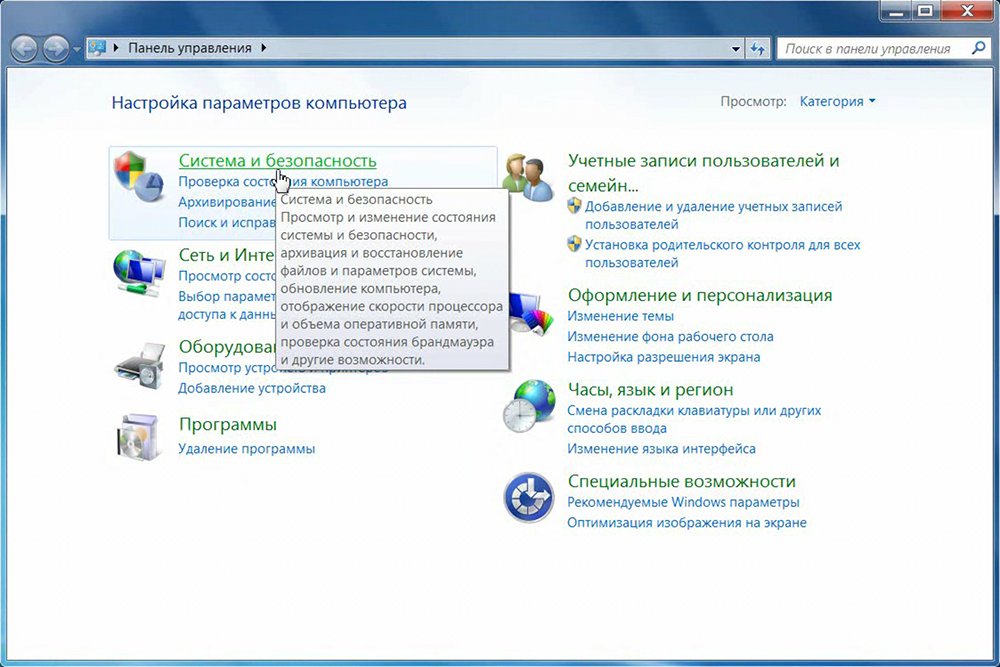1000x667 pixels.
Task: Open the Hardware printer icon
Action: click(x=140, y=365)
